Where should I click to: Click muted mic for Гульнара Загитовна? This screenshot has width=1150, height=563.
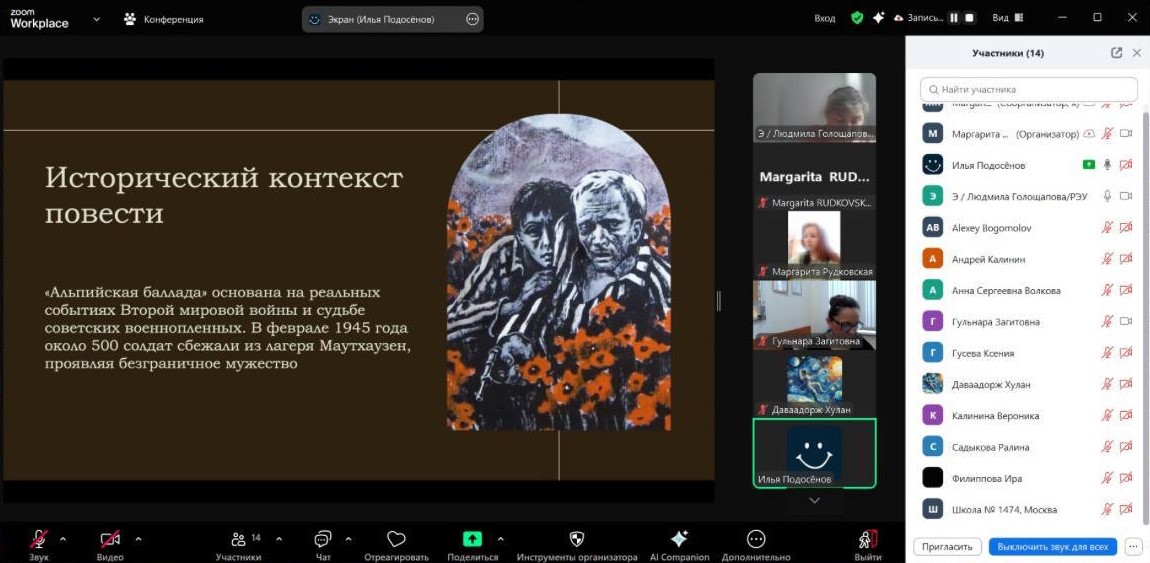click(1107, 321)
